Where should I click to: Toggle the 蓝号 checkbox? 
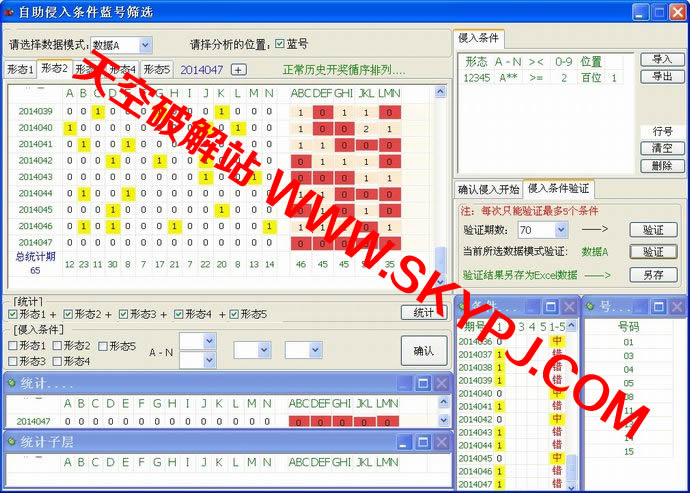(279, 45)
